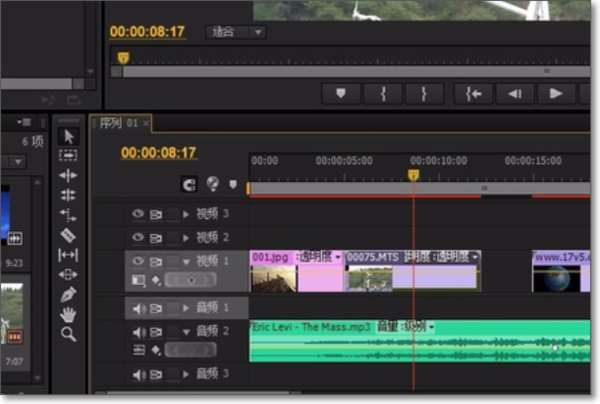Open the monitor zoom fit dropdown
The width and height of the screenshot is (600, 404).
coord(236,32)
